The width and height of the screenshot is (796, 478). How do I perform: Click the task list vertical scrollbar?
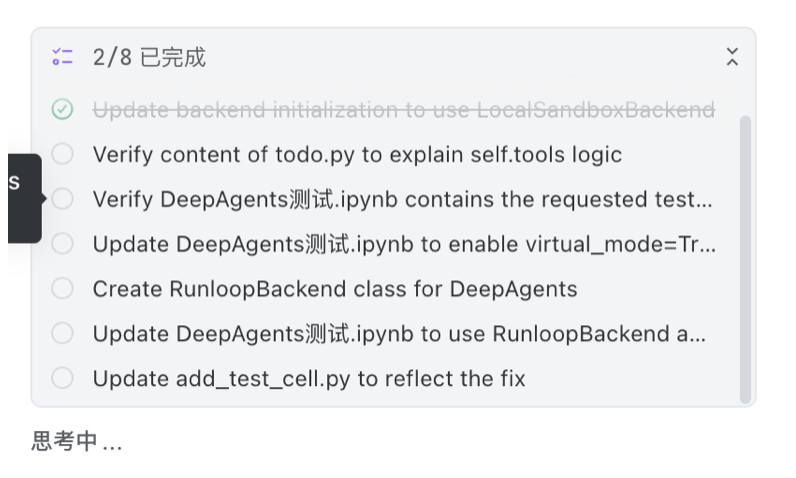click(x=745, y=258)
